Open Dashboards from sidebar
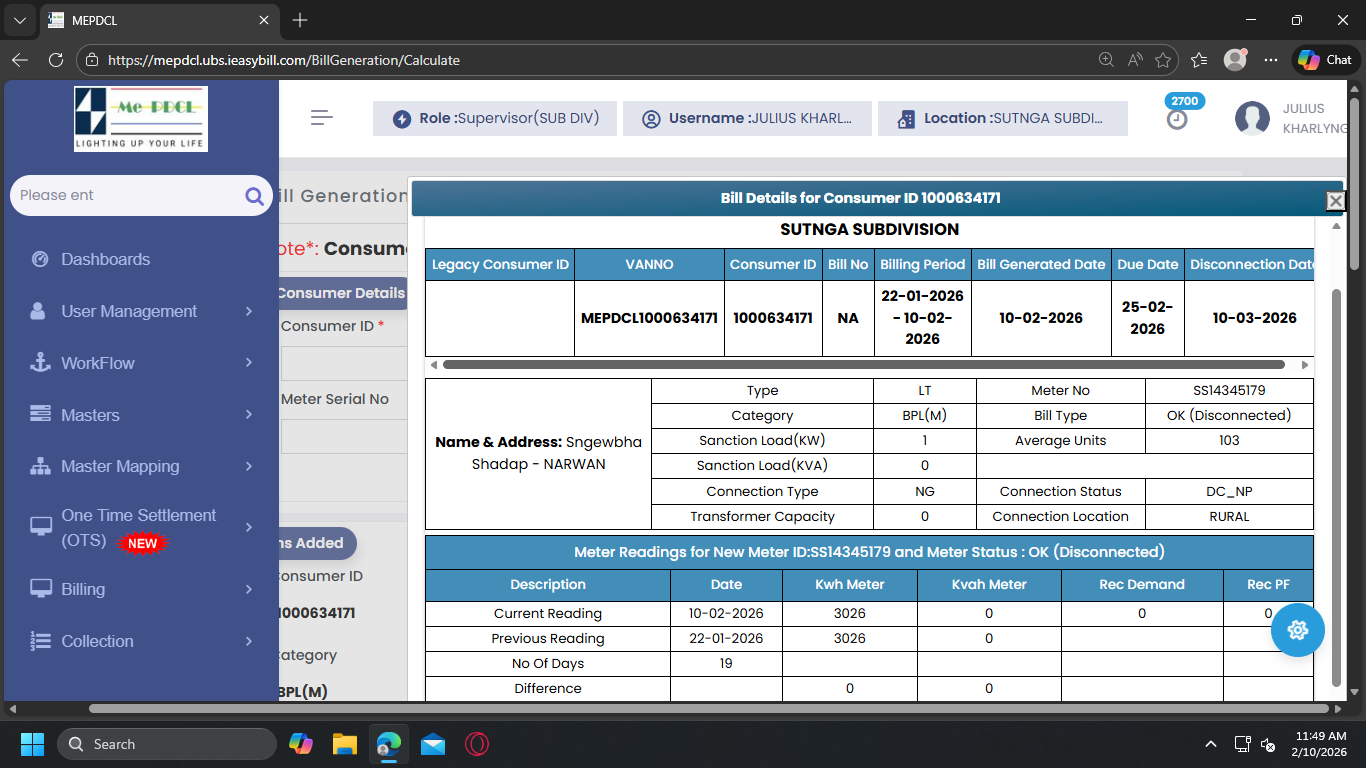The image size is (1366, 768). (x=105, y=259)
